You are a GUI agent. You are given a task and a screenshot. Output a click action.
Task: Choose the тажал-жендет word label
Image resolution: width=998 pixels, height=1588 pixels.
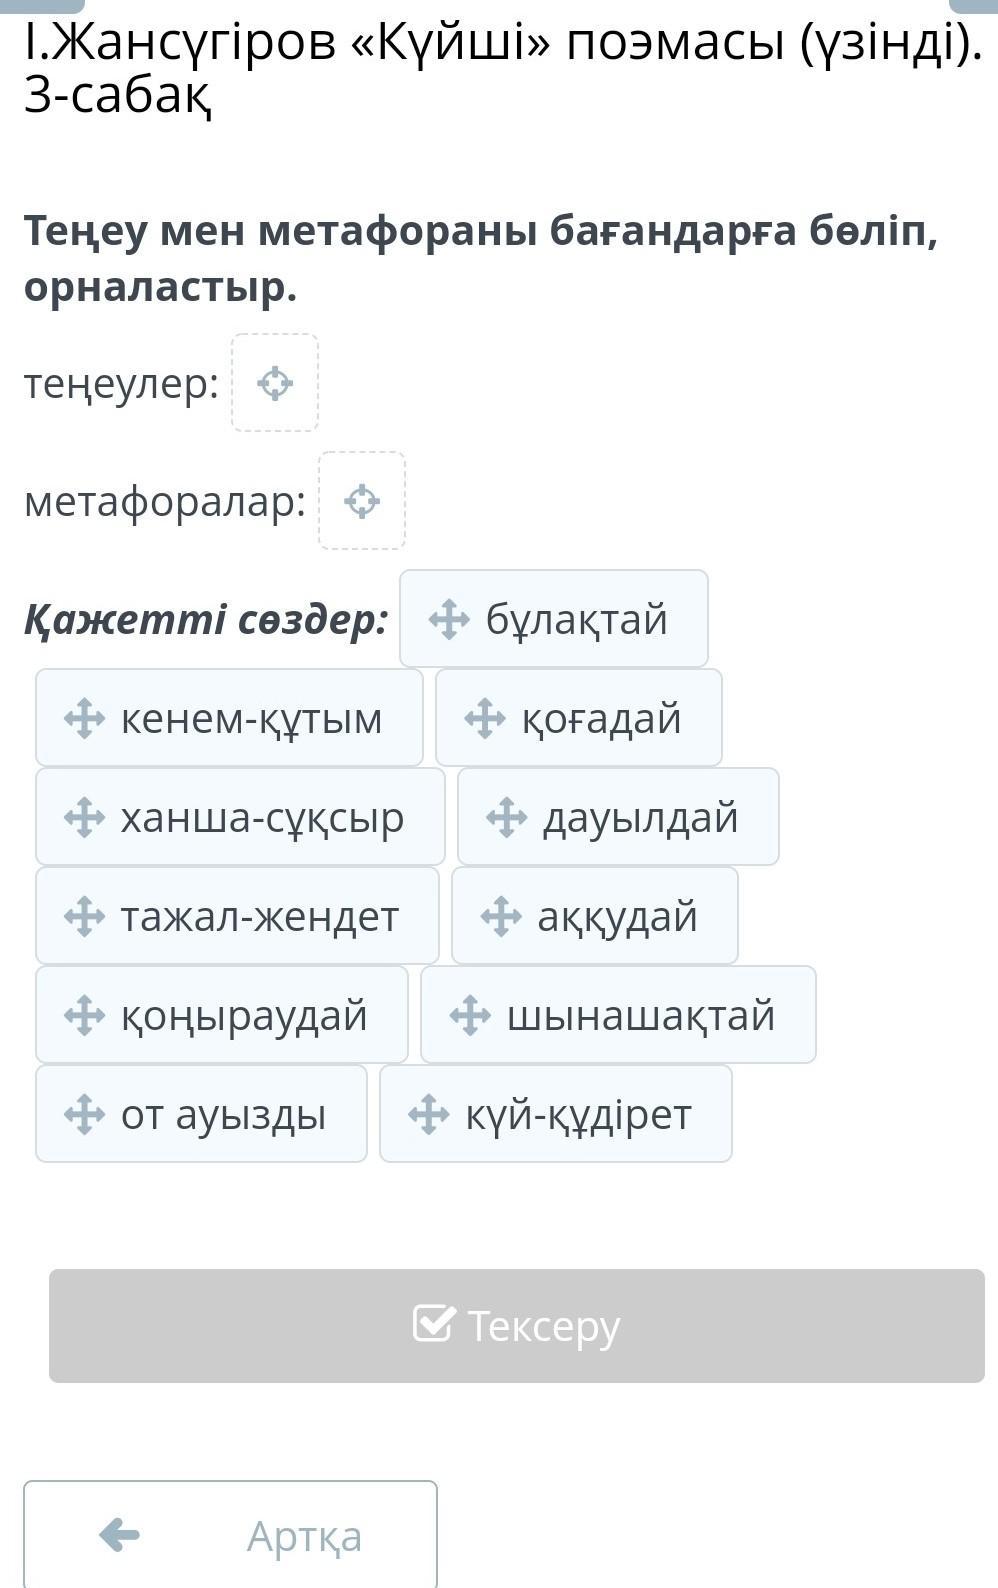click(x=260, y=916)
